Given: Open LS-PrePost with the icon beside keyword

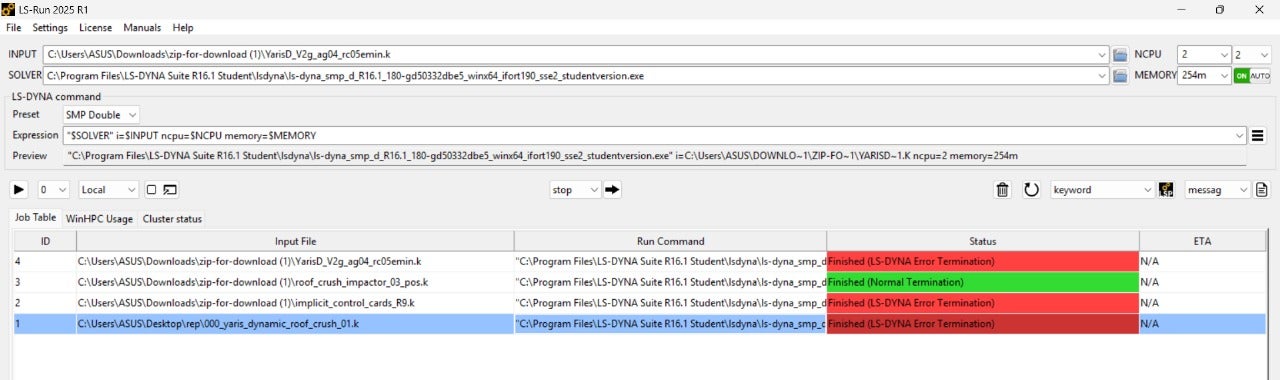Looking at the screenshot, I should click(1165, 189).
